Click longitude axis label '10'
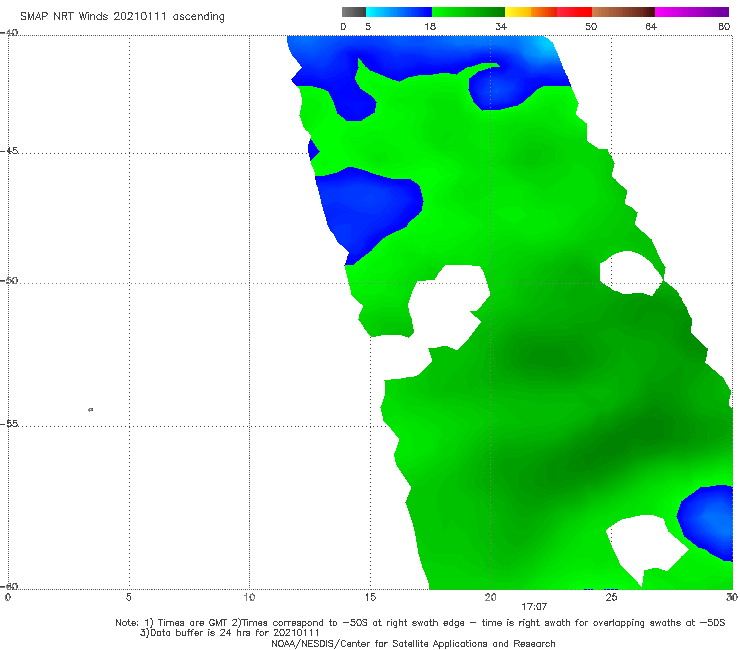The width and height of the screenshot is (740, 650). [x=249, y=598]
